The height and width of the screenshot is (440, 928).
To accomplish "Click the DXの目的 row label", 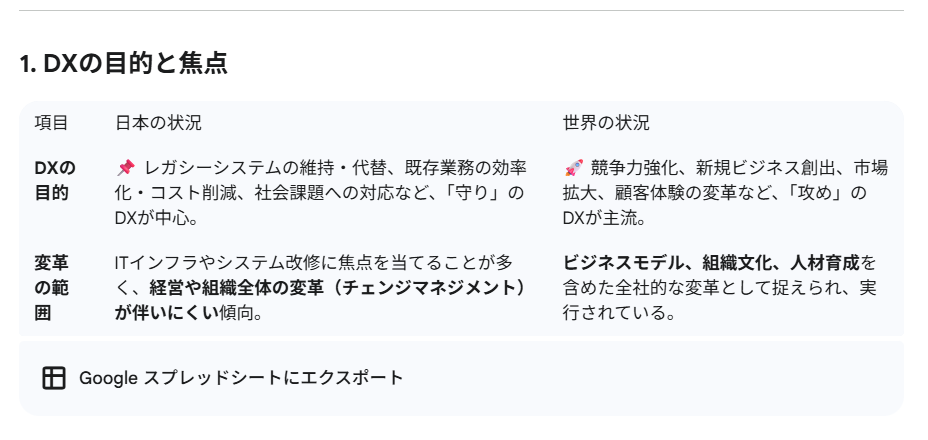I will point(55,180).
